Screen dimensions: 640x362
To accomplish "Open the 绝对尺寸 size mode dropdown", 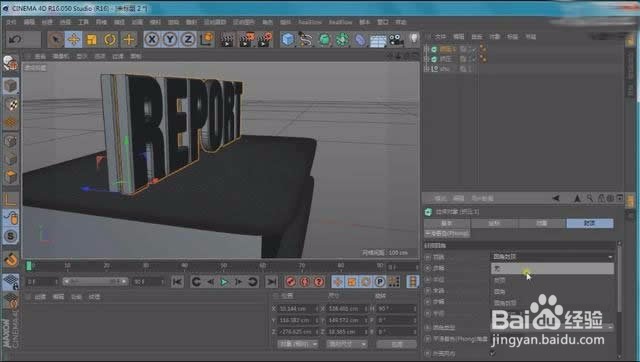I will 346,344.
